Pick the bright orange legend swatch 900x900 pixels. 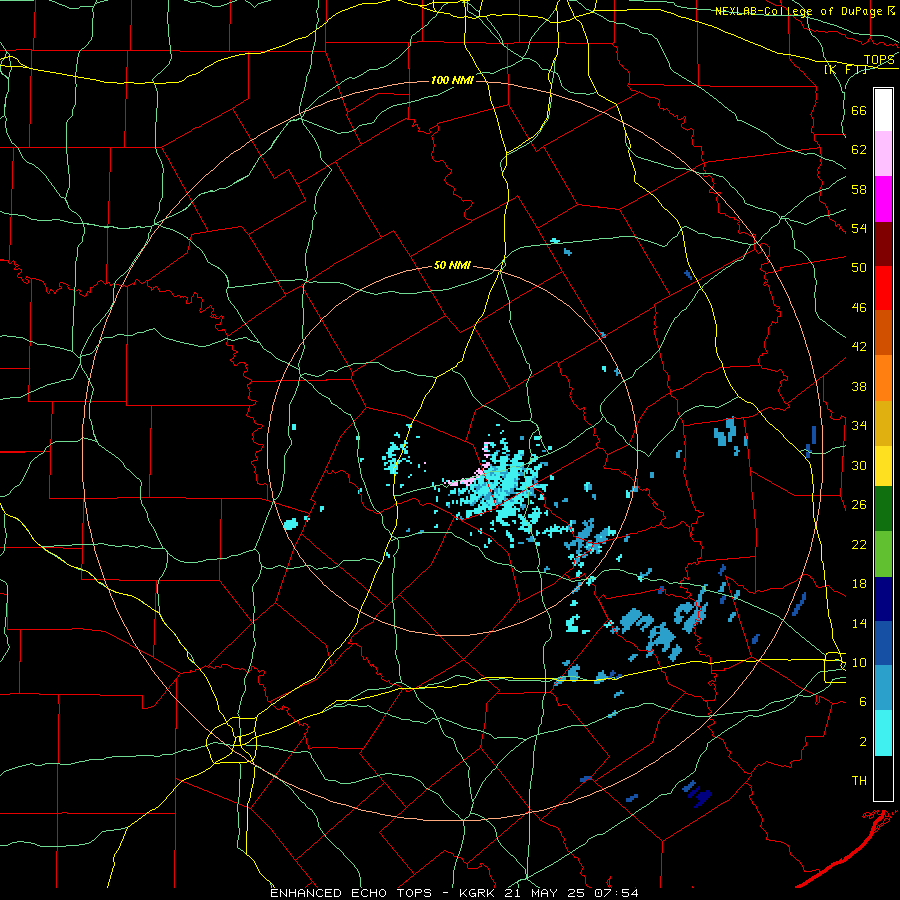pyautogui.click(x=883, y=378)
